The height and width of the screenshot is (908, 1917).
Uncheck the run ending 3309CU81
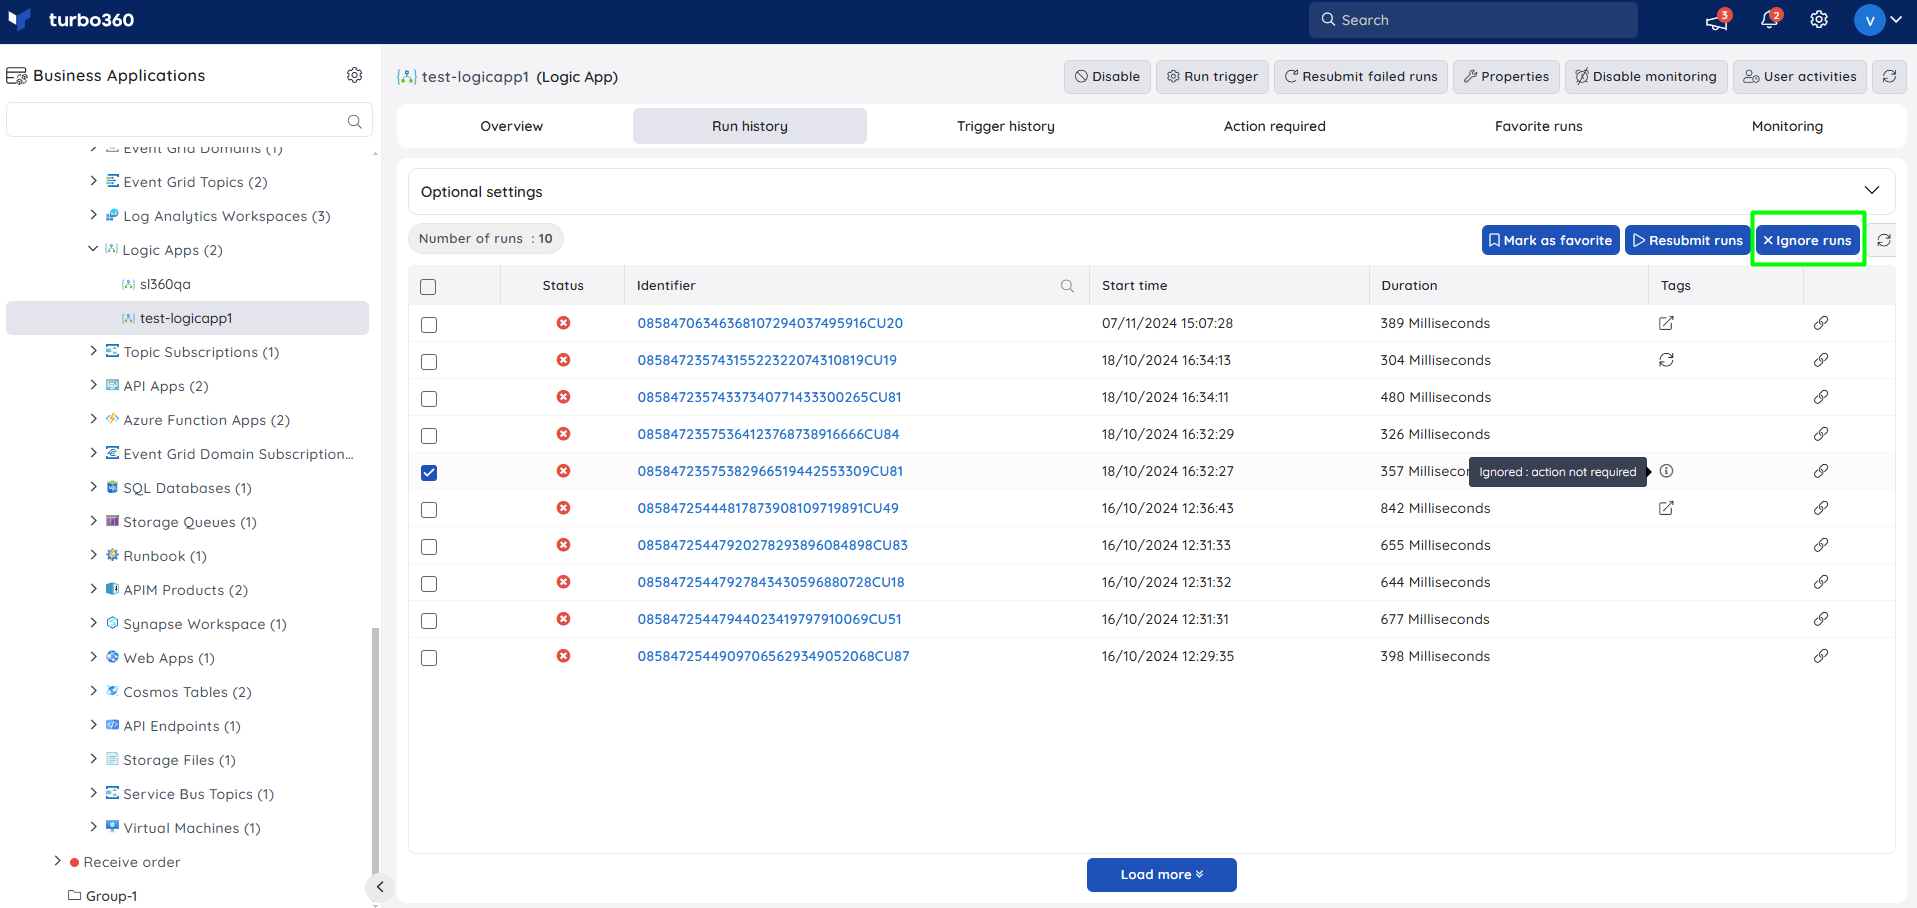coord(429,473)
